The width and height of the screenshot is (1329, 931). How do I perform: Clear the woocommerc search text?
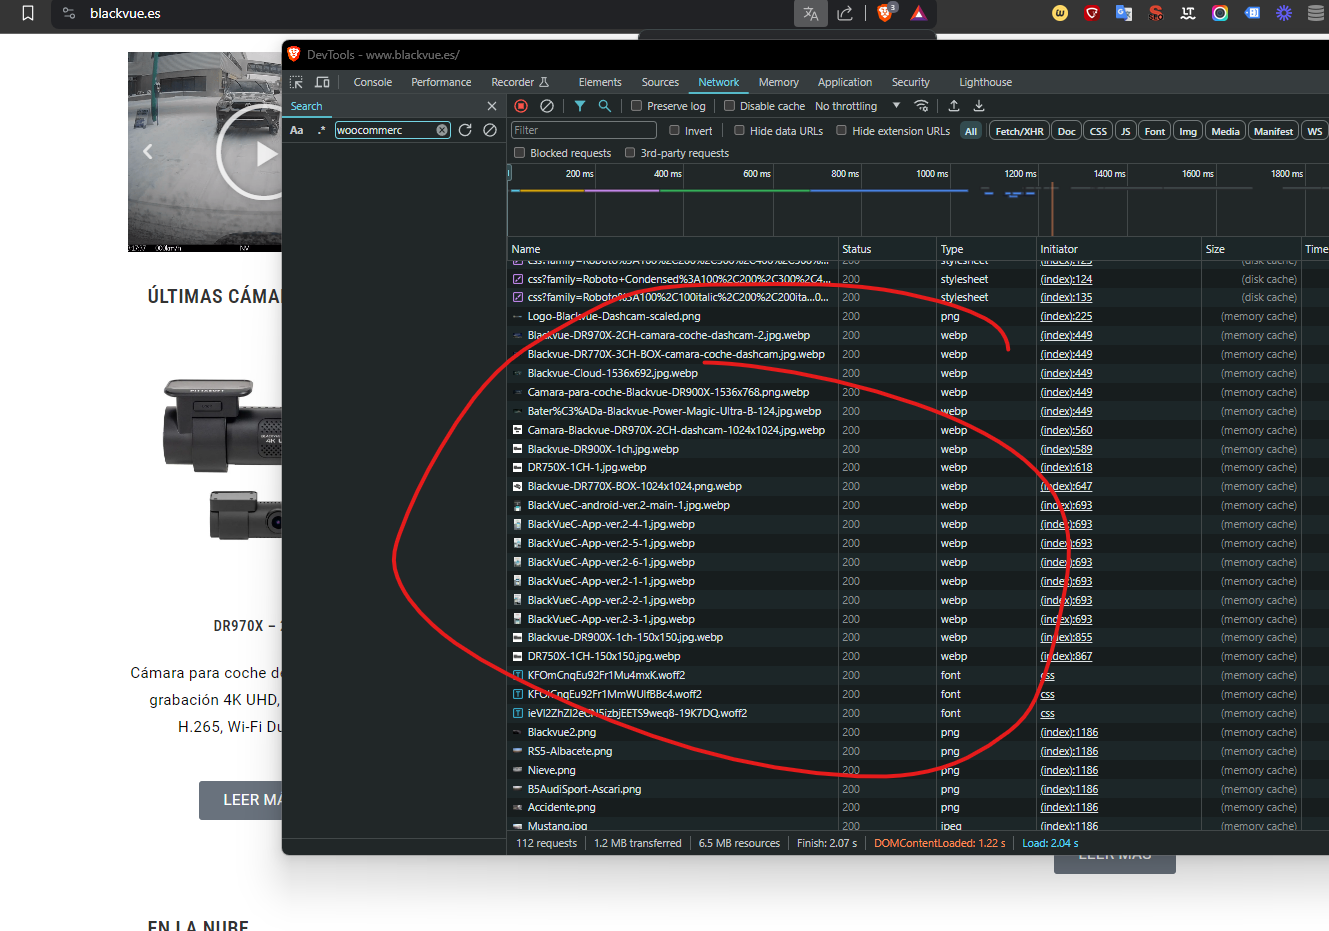[442, 130]
